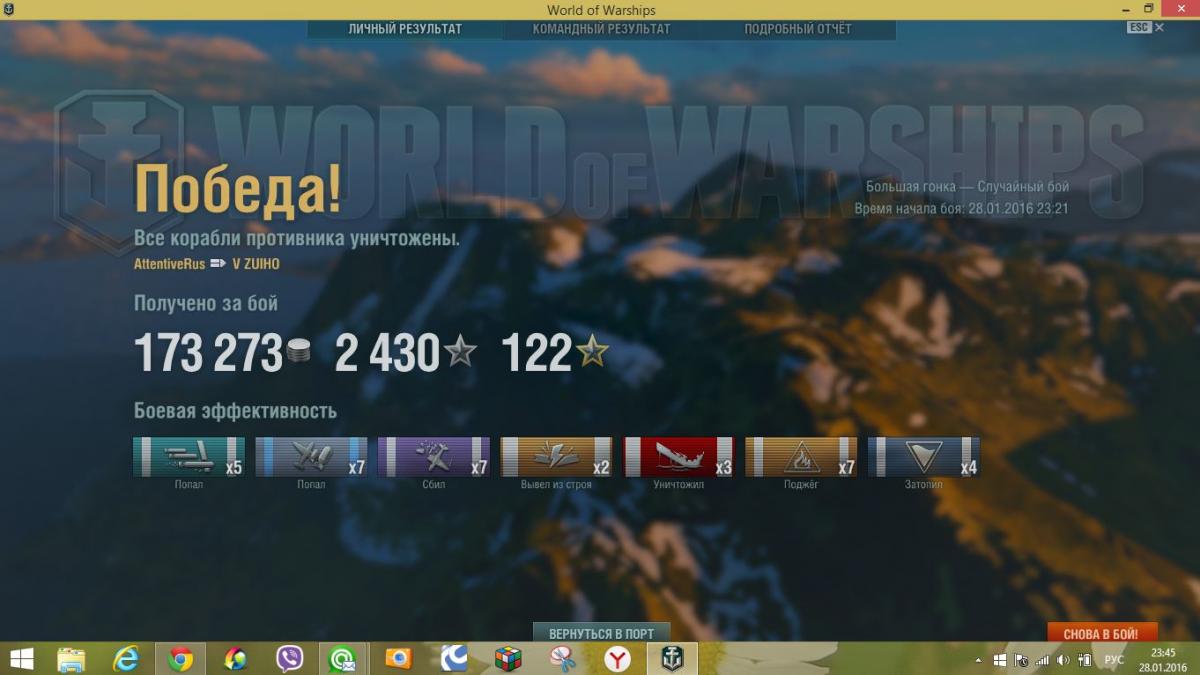Click the orange 'Снова в бой!' button
The width and height of the screenshot is (1200, 675).
pyautogui.click(x=1101, y=634)
